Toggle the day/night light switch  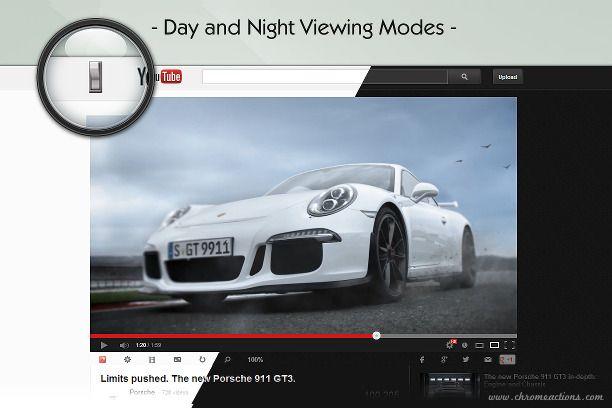click(96, 77)
